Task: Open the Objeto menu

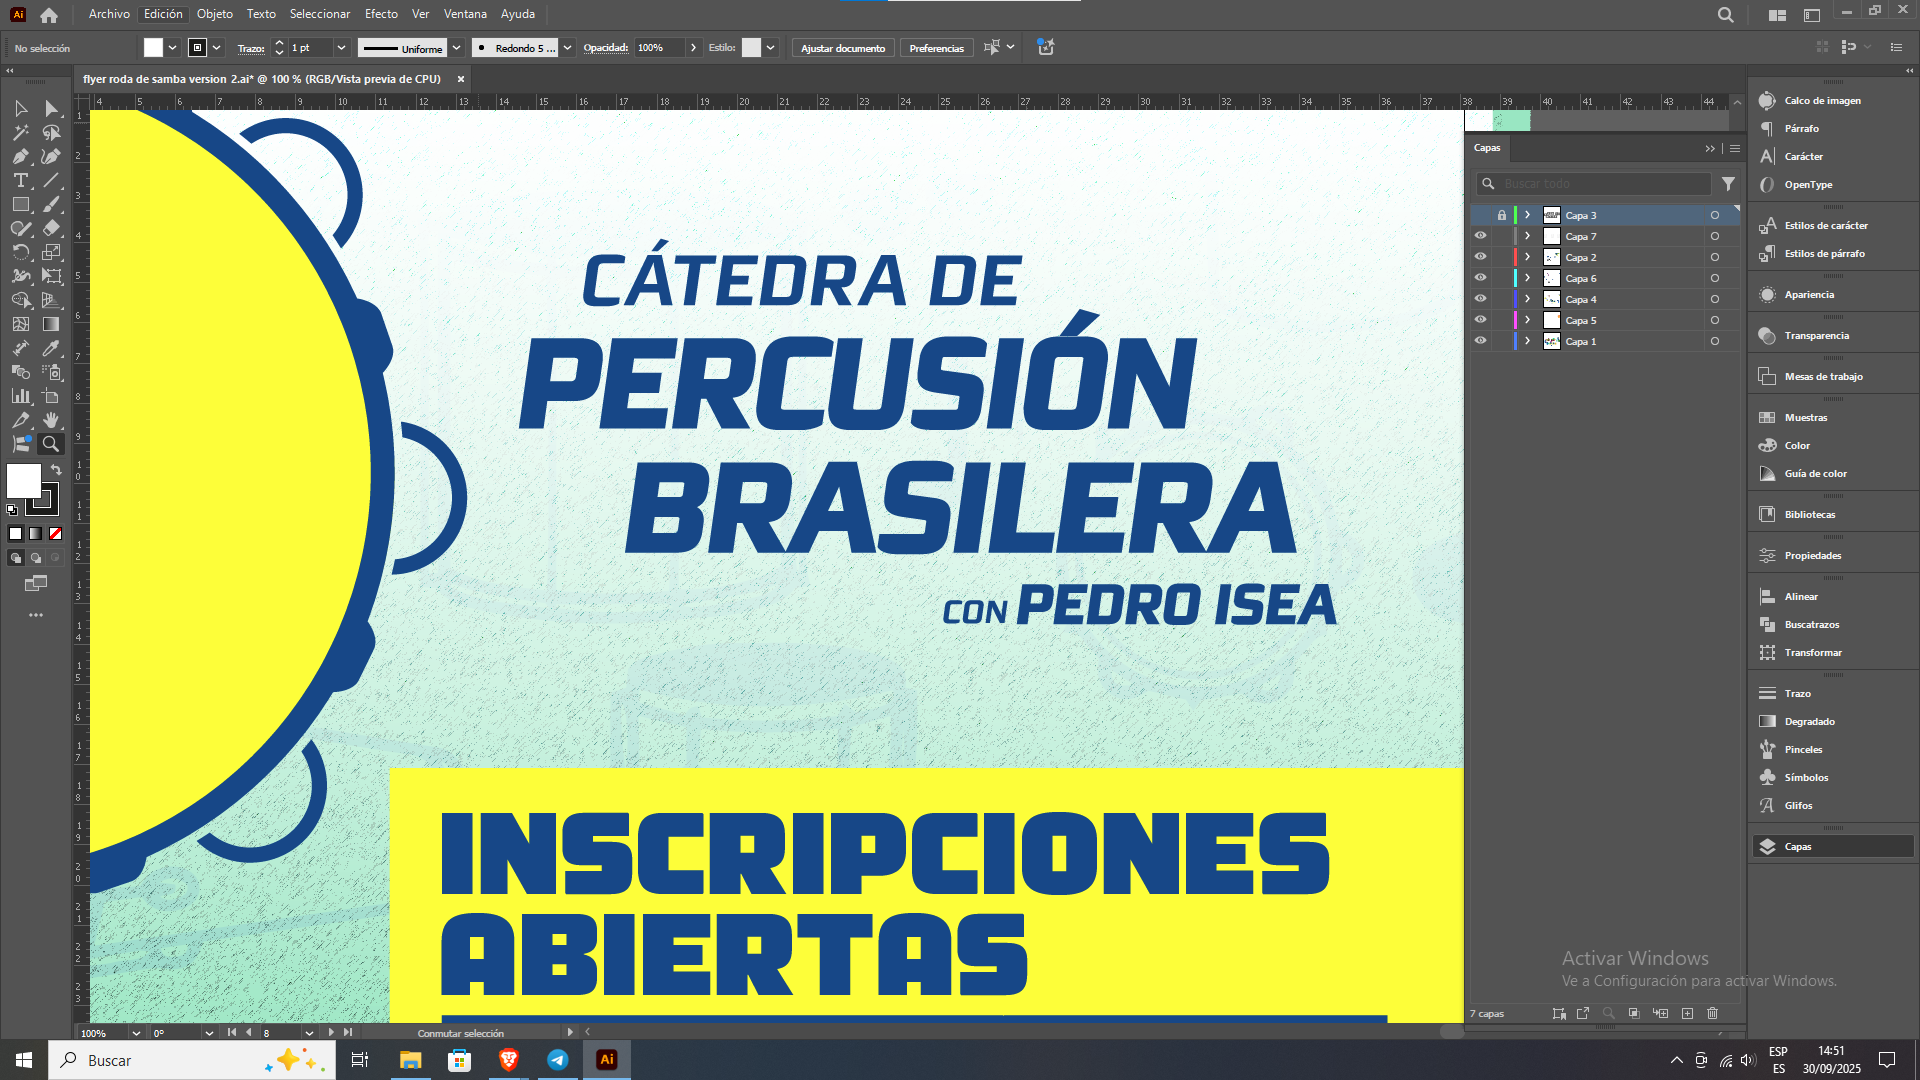Action: [214, 14]
